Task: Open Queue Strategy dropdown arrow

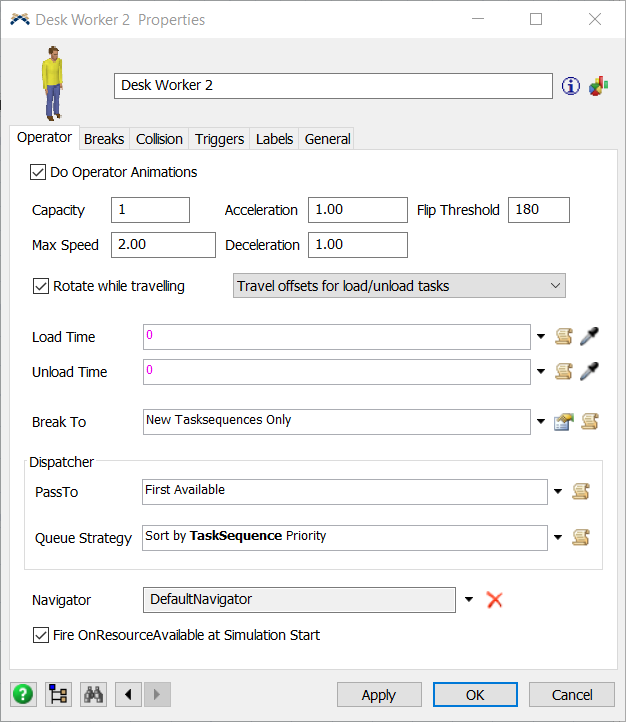Action: pos(557,538)
